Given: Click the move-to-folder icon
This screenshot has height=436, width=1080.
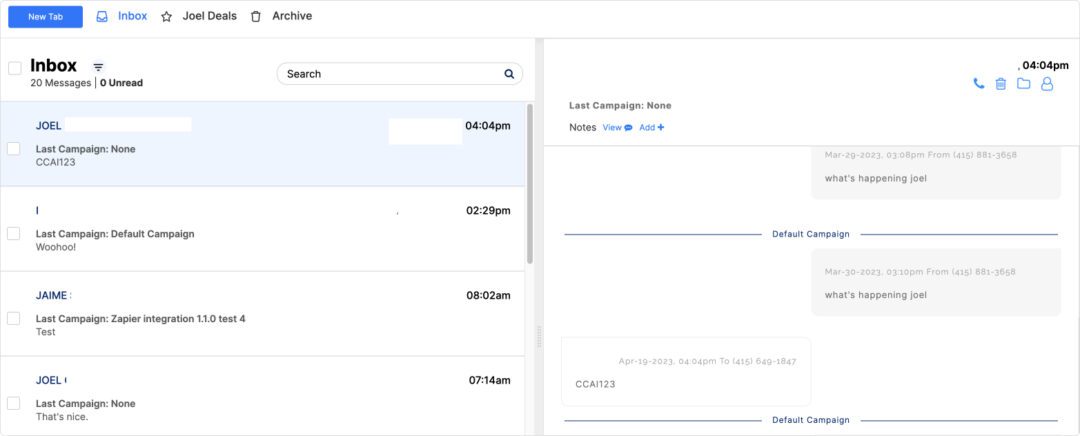Looking at the screenshot, I should (1024, 84).
